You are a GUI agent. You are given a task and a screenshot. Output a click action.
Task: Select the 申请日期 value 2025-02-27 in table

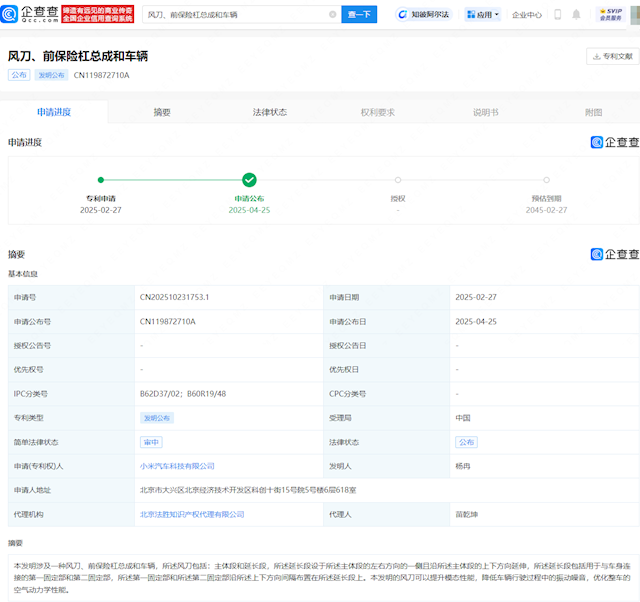pyautogui.click(x=476, y=297)
